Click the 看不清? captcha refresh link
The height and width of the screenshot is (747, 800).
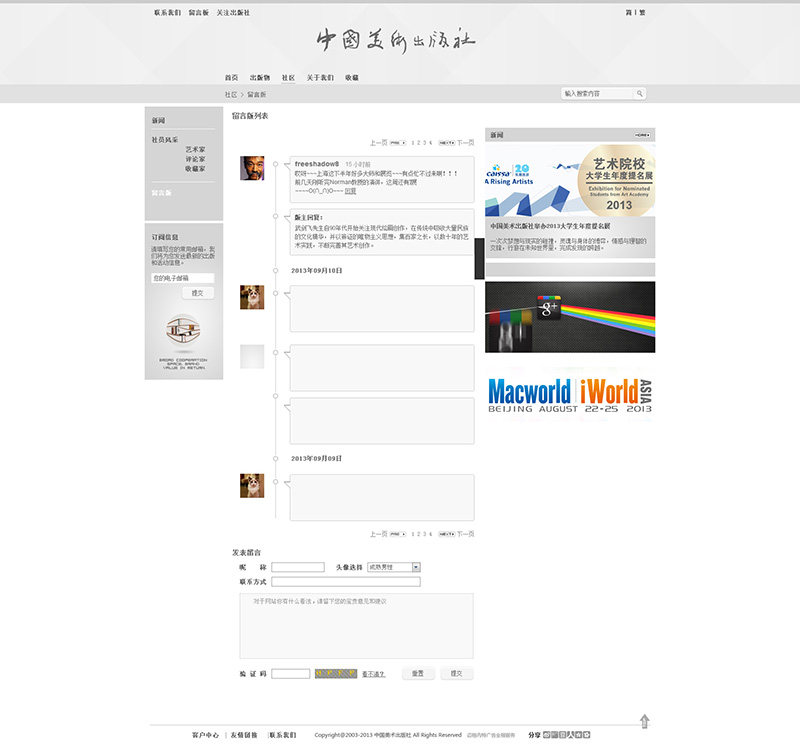[373, 674]
